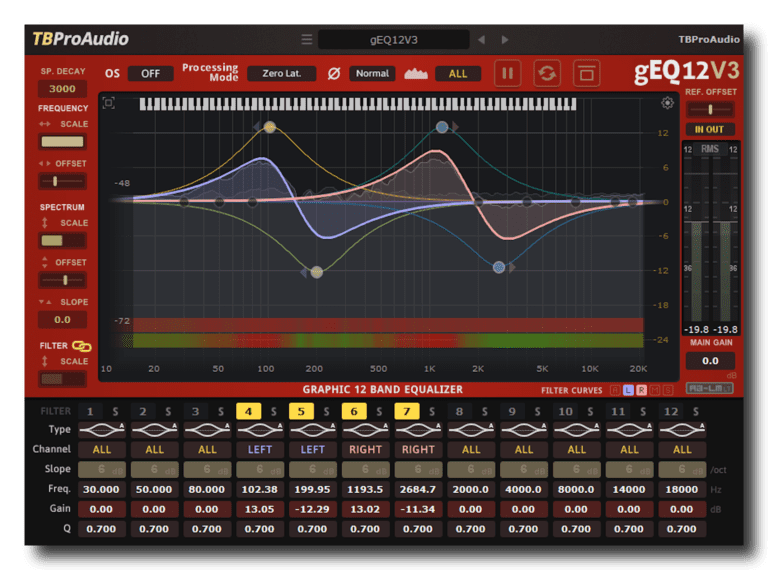Toggle filter band 4 on/off
Screen dimensions: 768x570
pyautogui.click(x=249, y=411)
